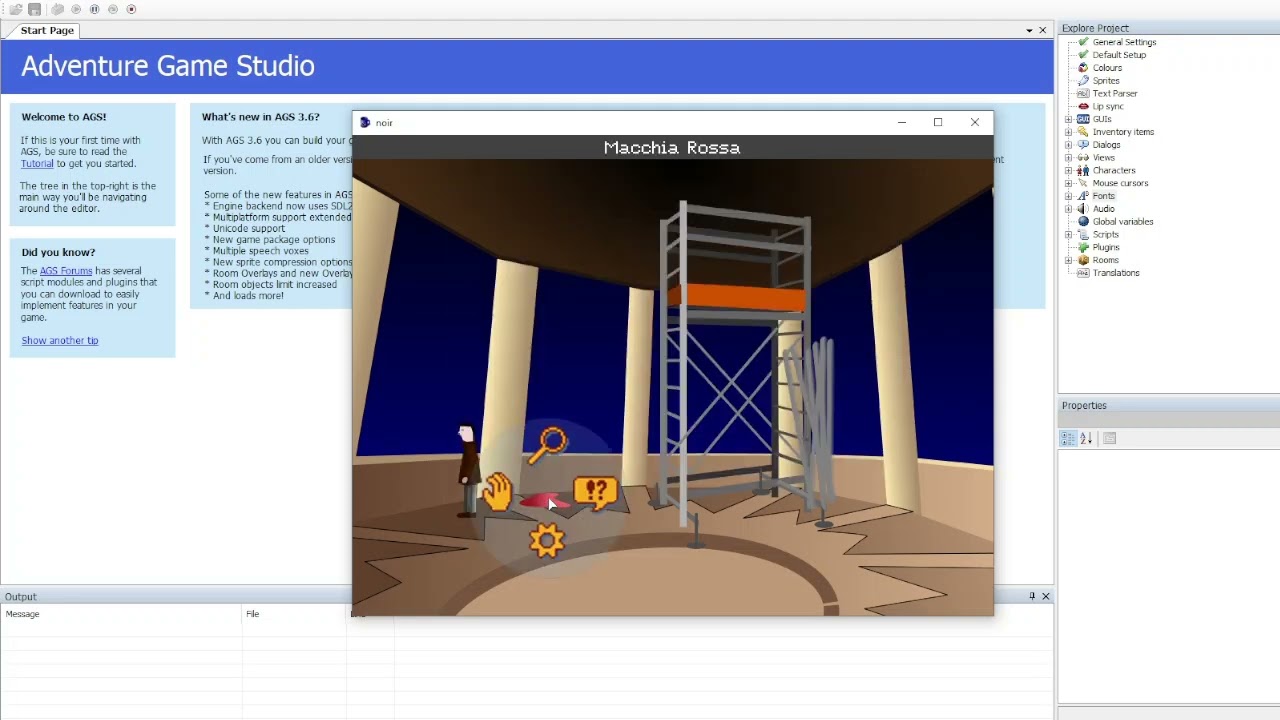
Task: Expand the GUIs node
Action: [x=1068, y=119]
